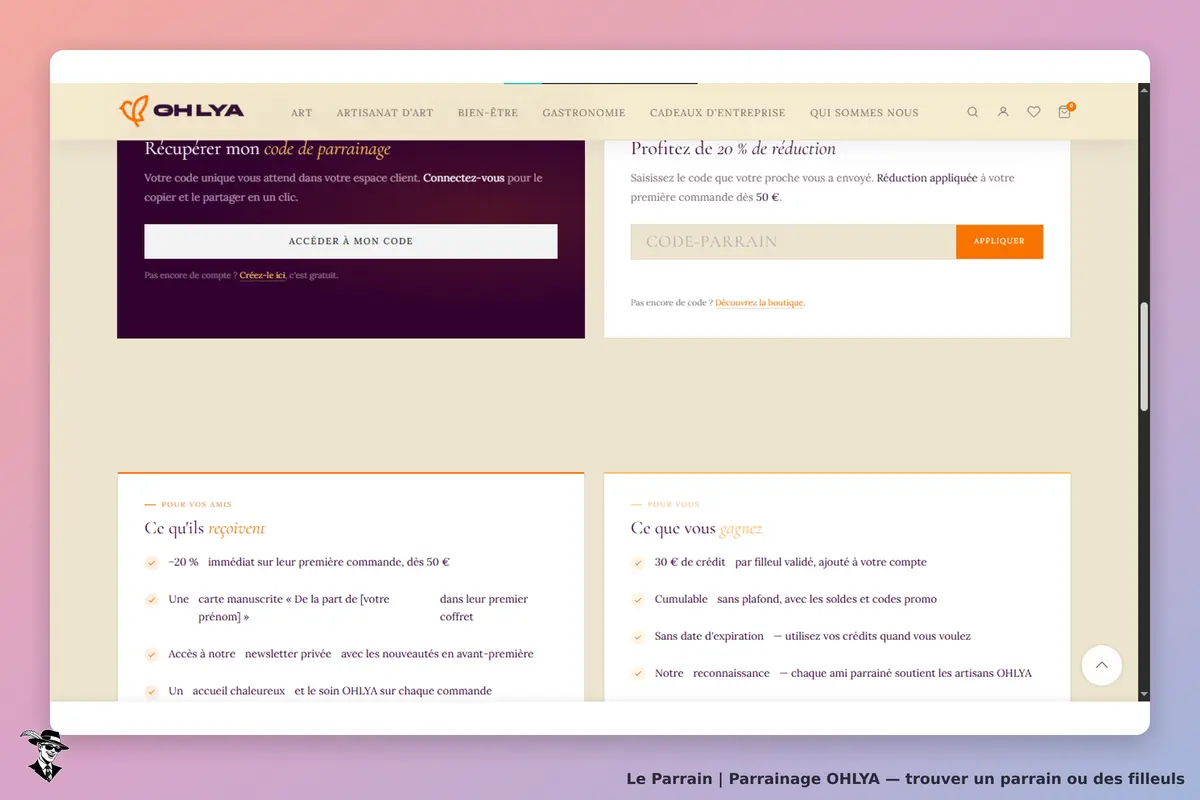1200x800 pixels.
Task: Click the OHLYA logo
Action: coord(182,111)
